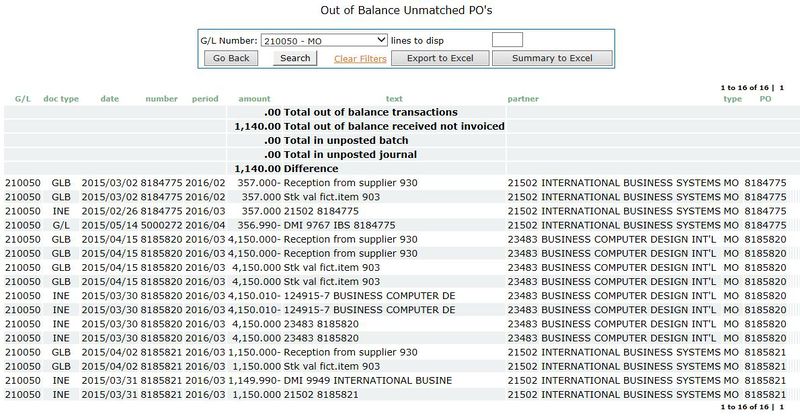This screenshot has width=800, height=416.
Task: Click the date 2015/02/26 cell
Action: tap(110, 211)
